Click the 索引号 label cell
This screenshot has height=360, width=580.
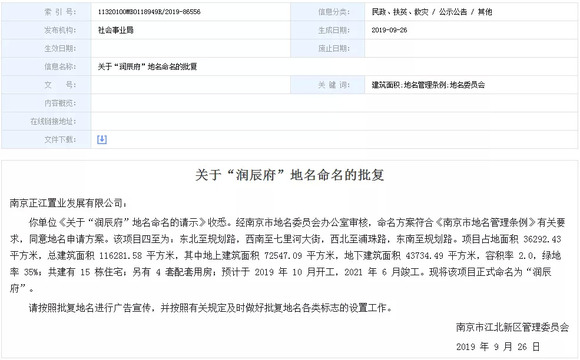46,12
